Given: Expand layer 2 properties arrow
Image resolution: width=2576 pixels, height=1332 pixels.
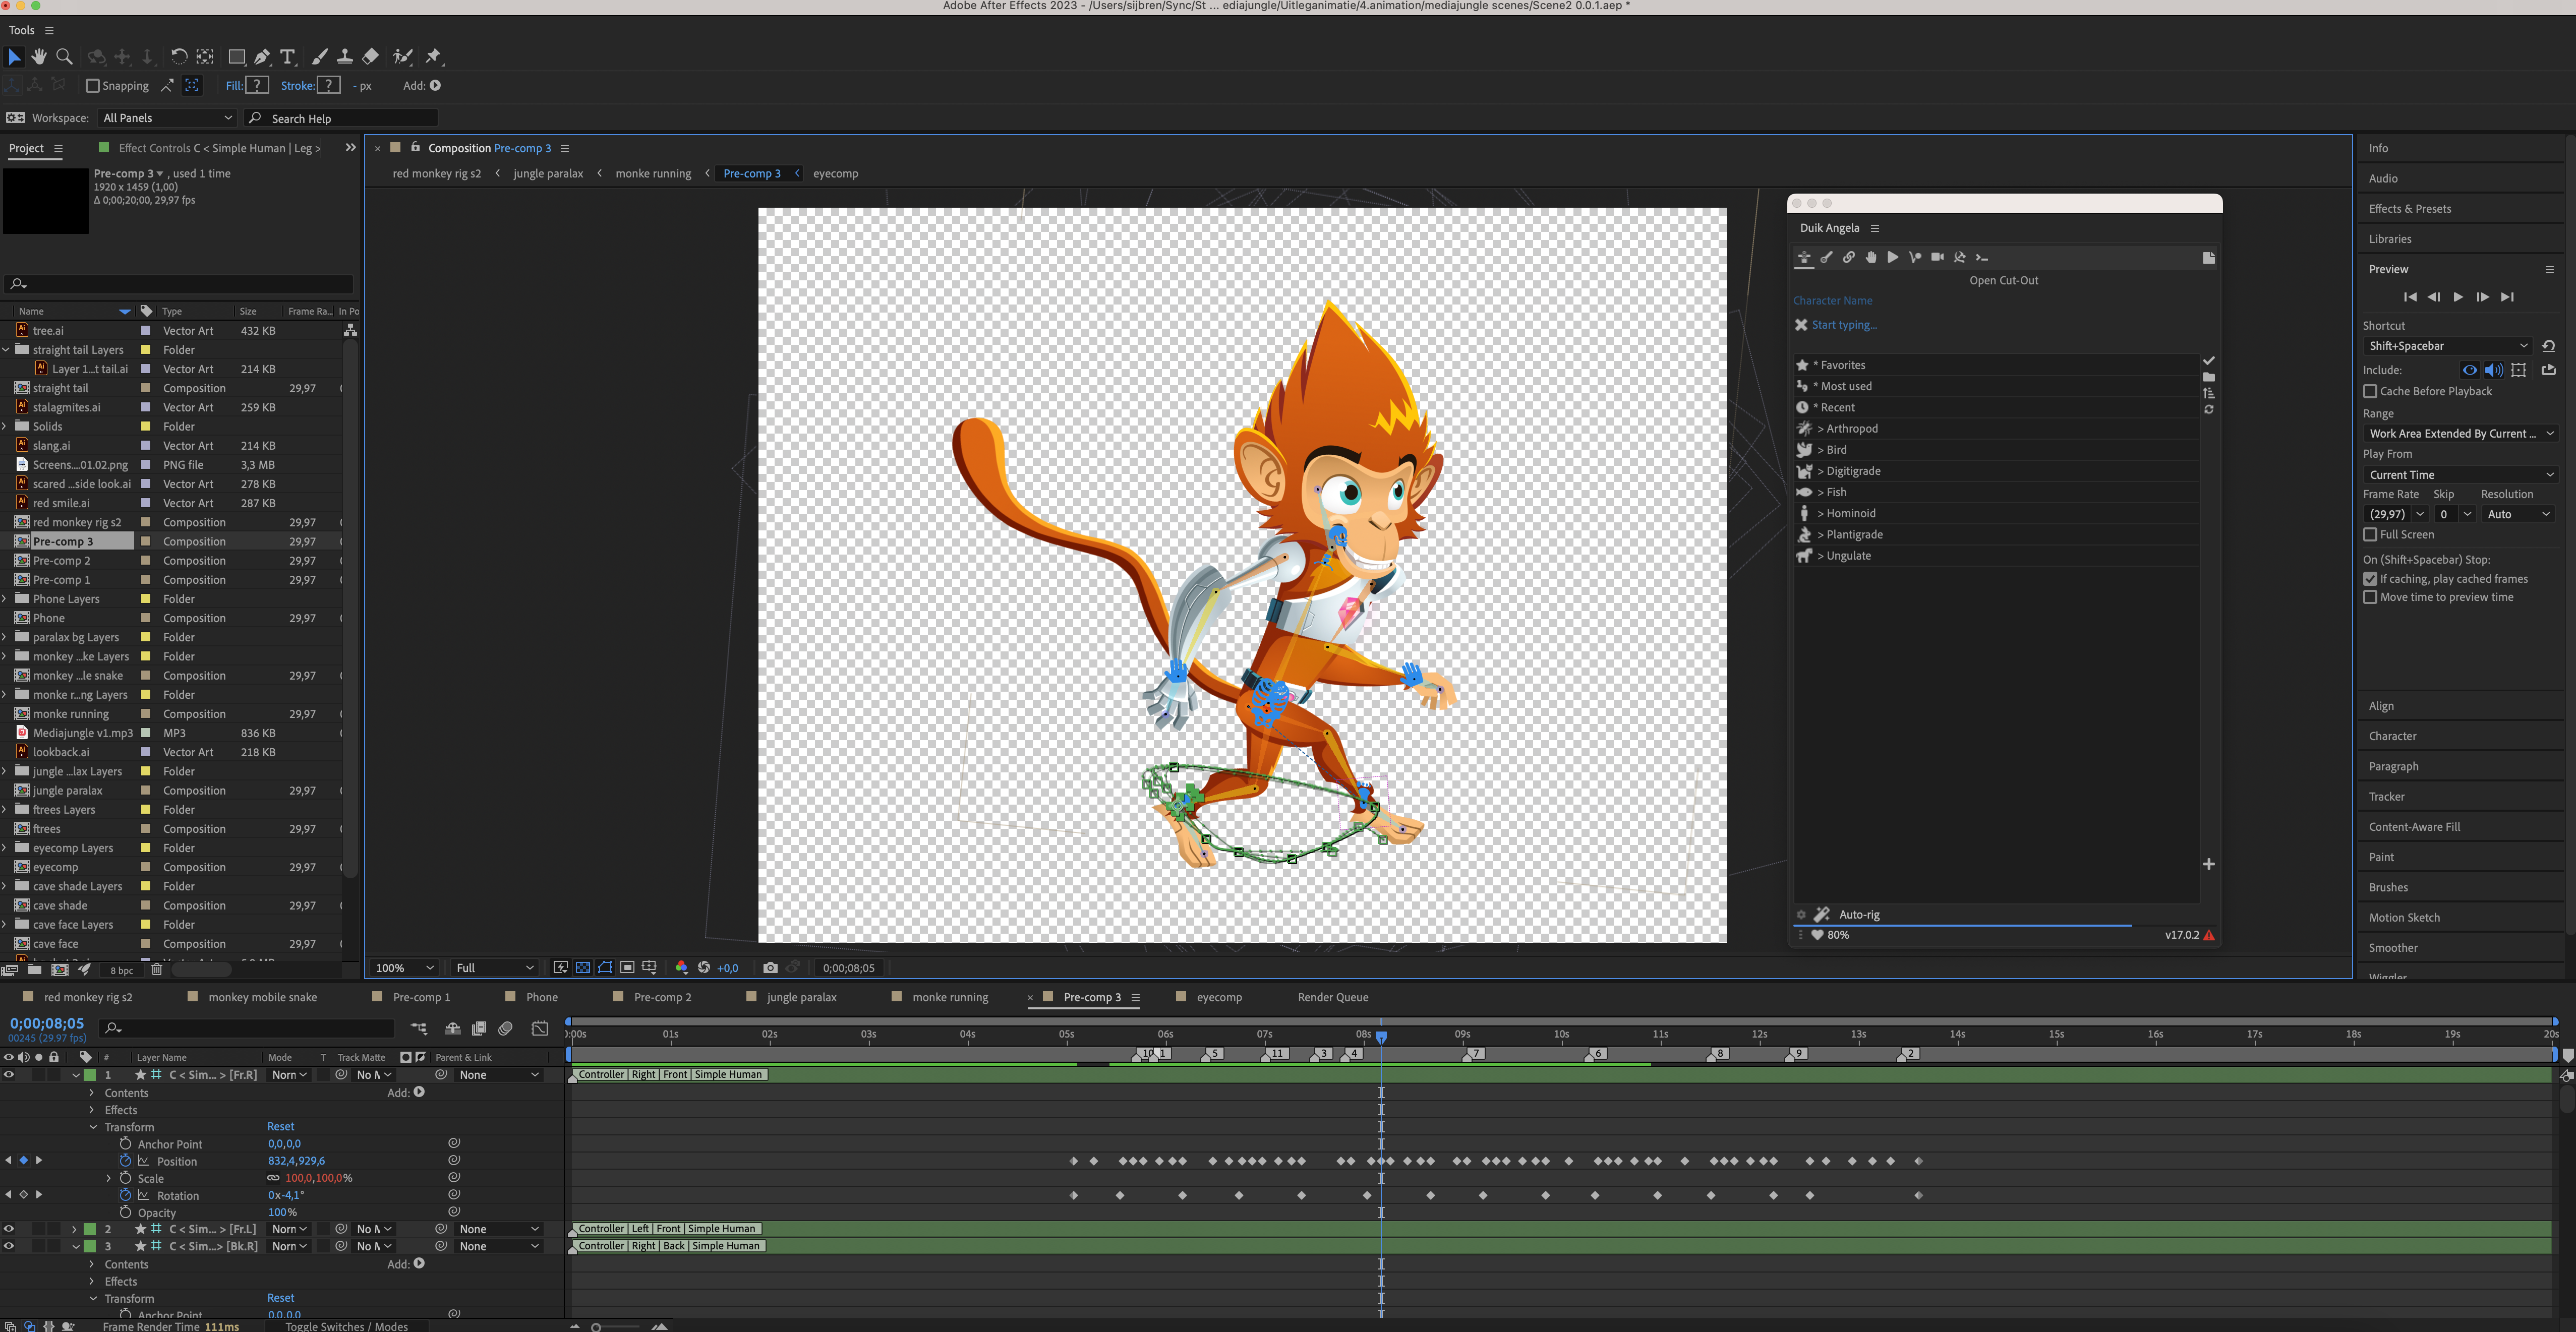Looking at the screenshot, I should (x=74, y=1229).
